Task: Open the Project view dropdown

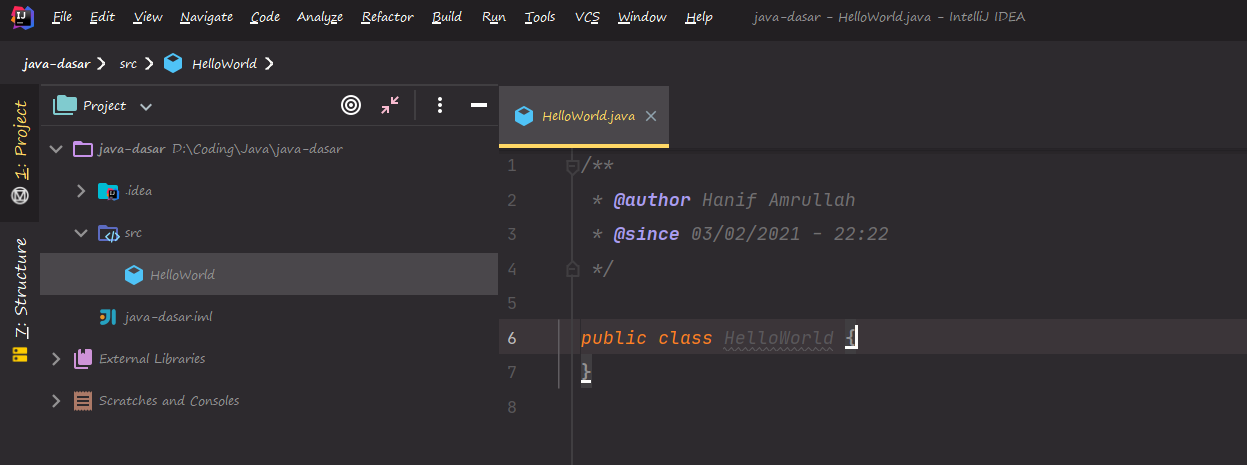Action: coord(146,106)
